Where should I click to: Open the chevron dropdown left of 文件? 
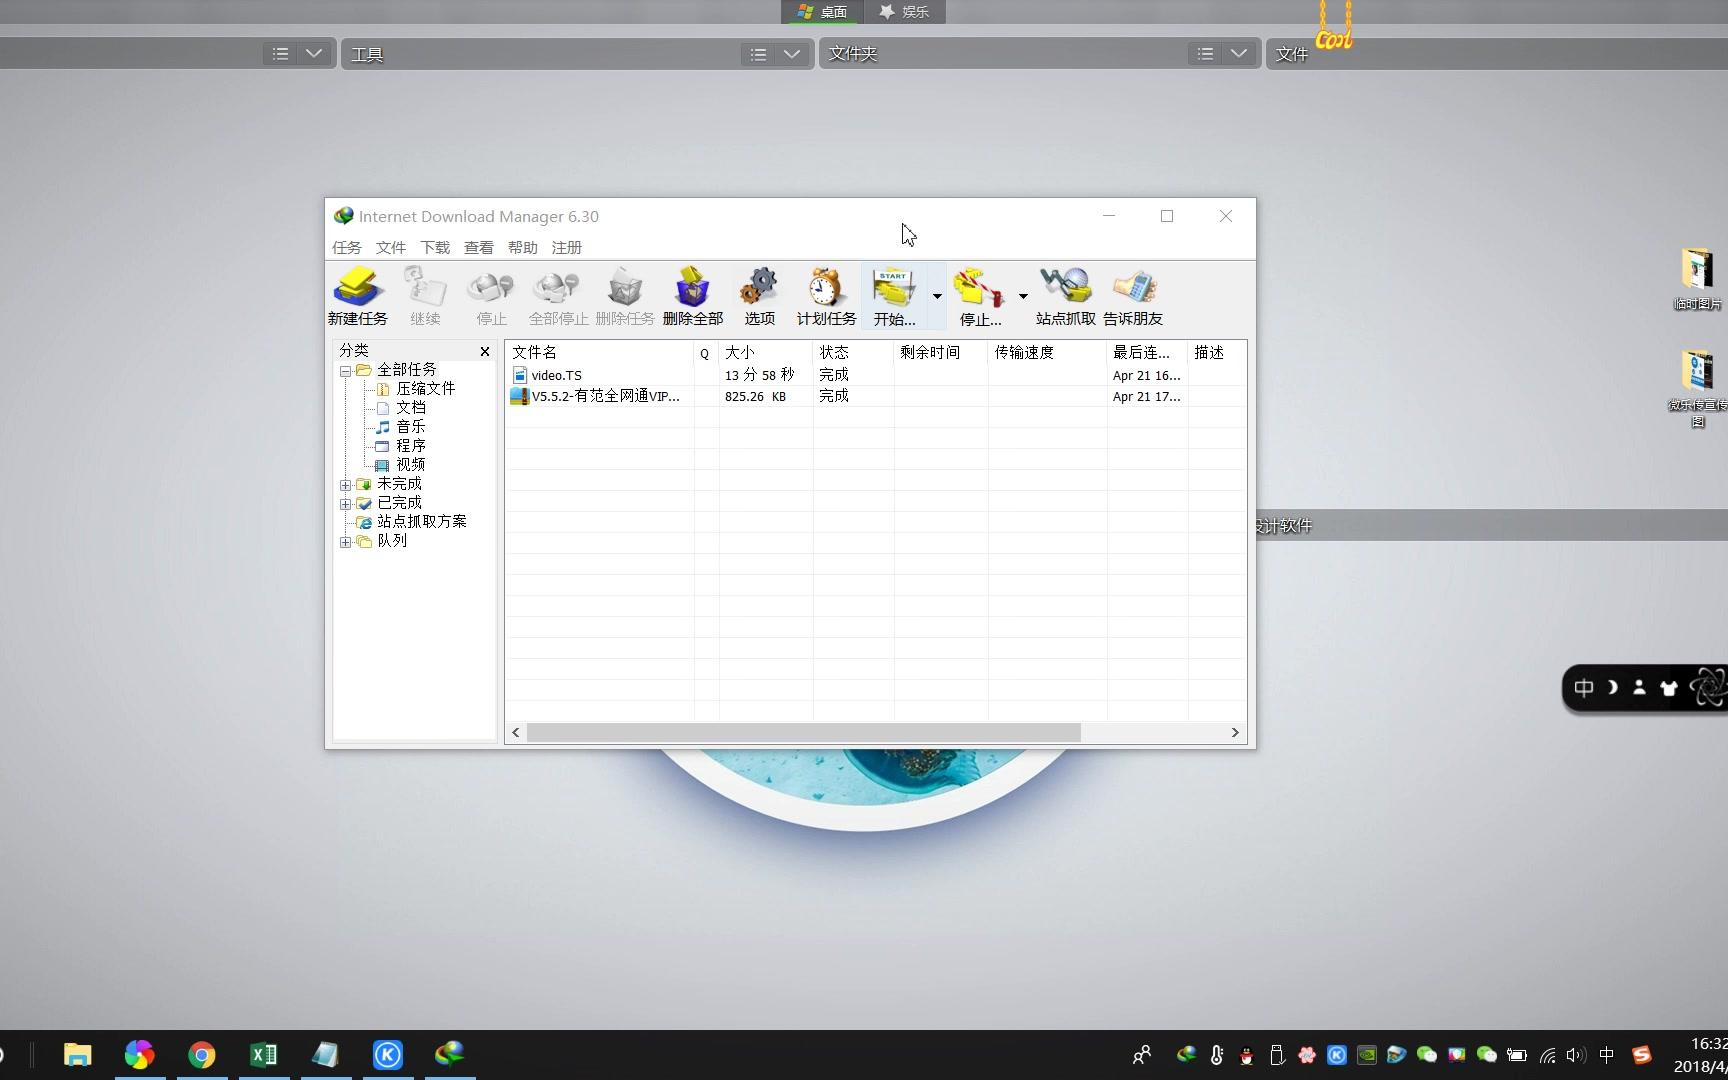coord(1239,54)
